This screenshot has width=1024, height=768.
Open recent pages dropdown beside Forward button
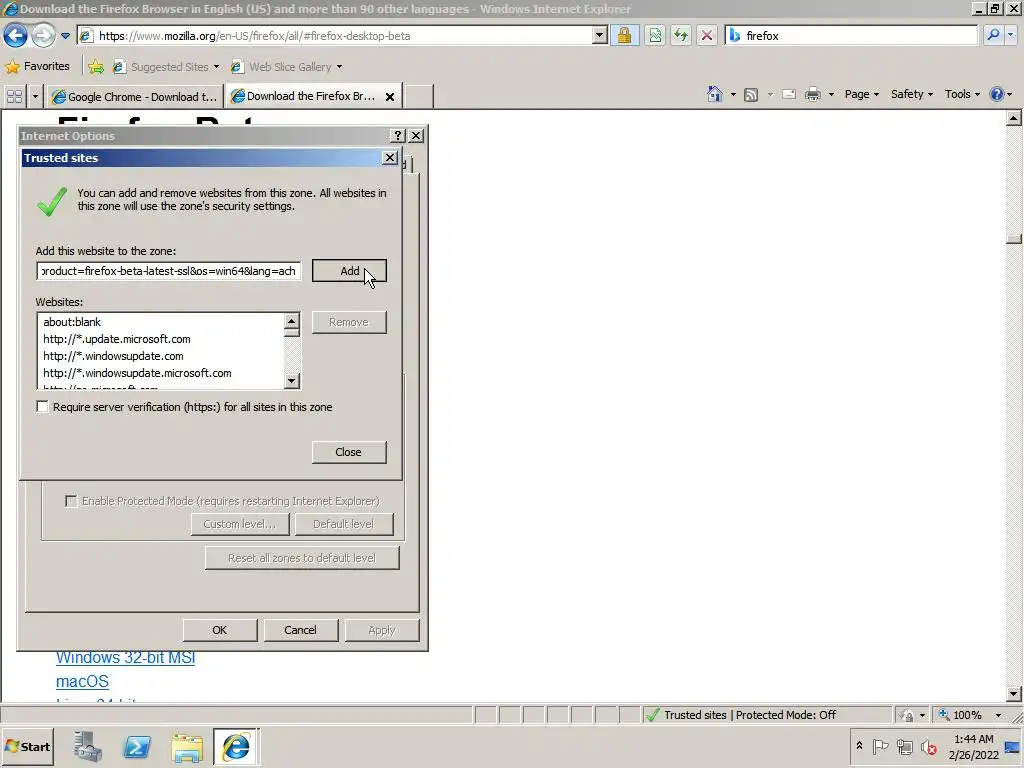coord(65,36)
